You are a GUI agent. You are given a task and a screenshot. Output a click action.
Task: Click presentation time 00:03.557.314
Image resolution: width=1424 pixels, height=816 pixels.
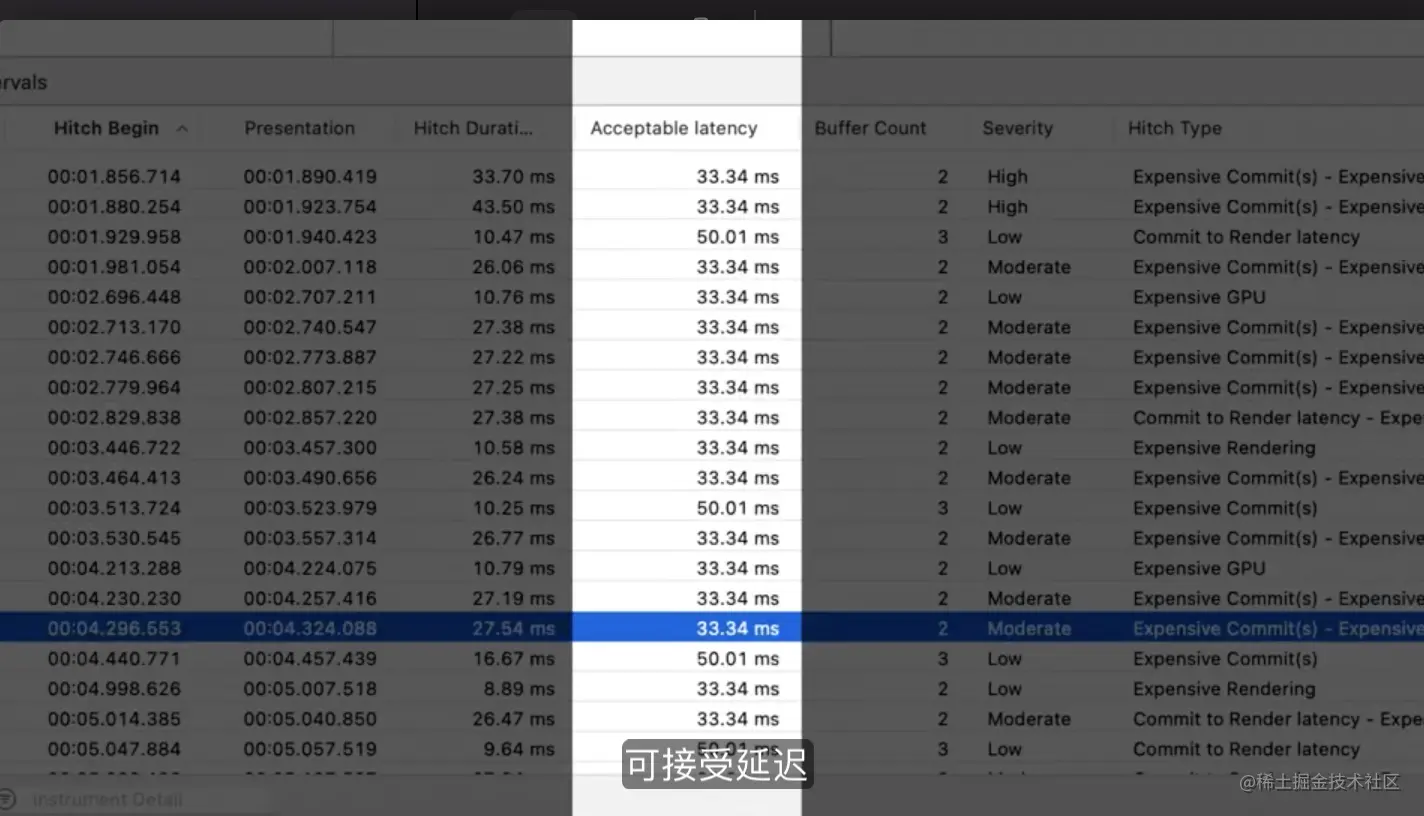click(x=310, y=538)
